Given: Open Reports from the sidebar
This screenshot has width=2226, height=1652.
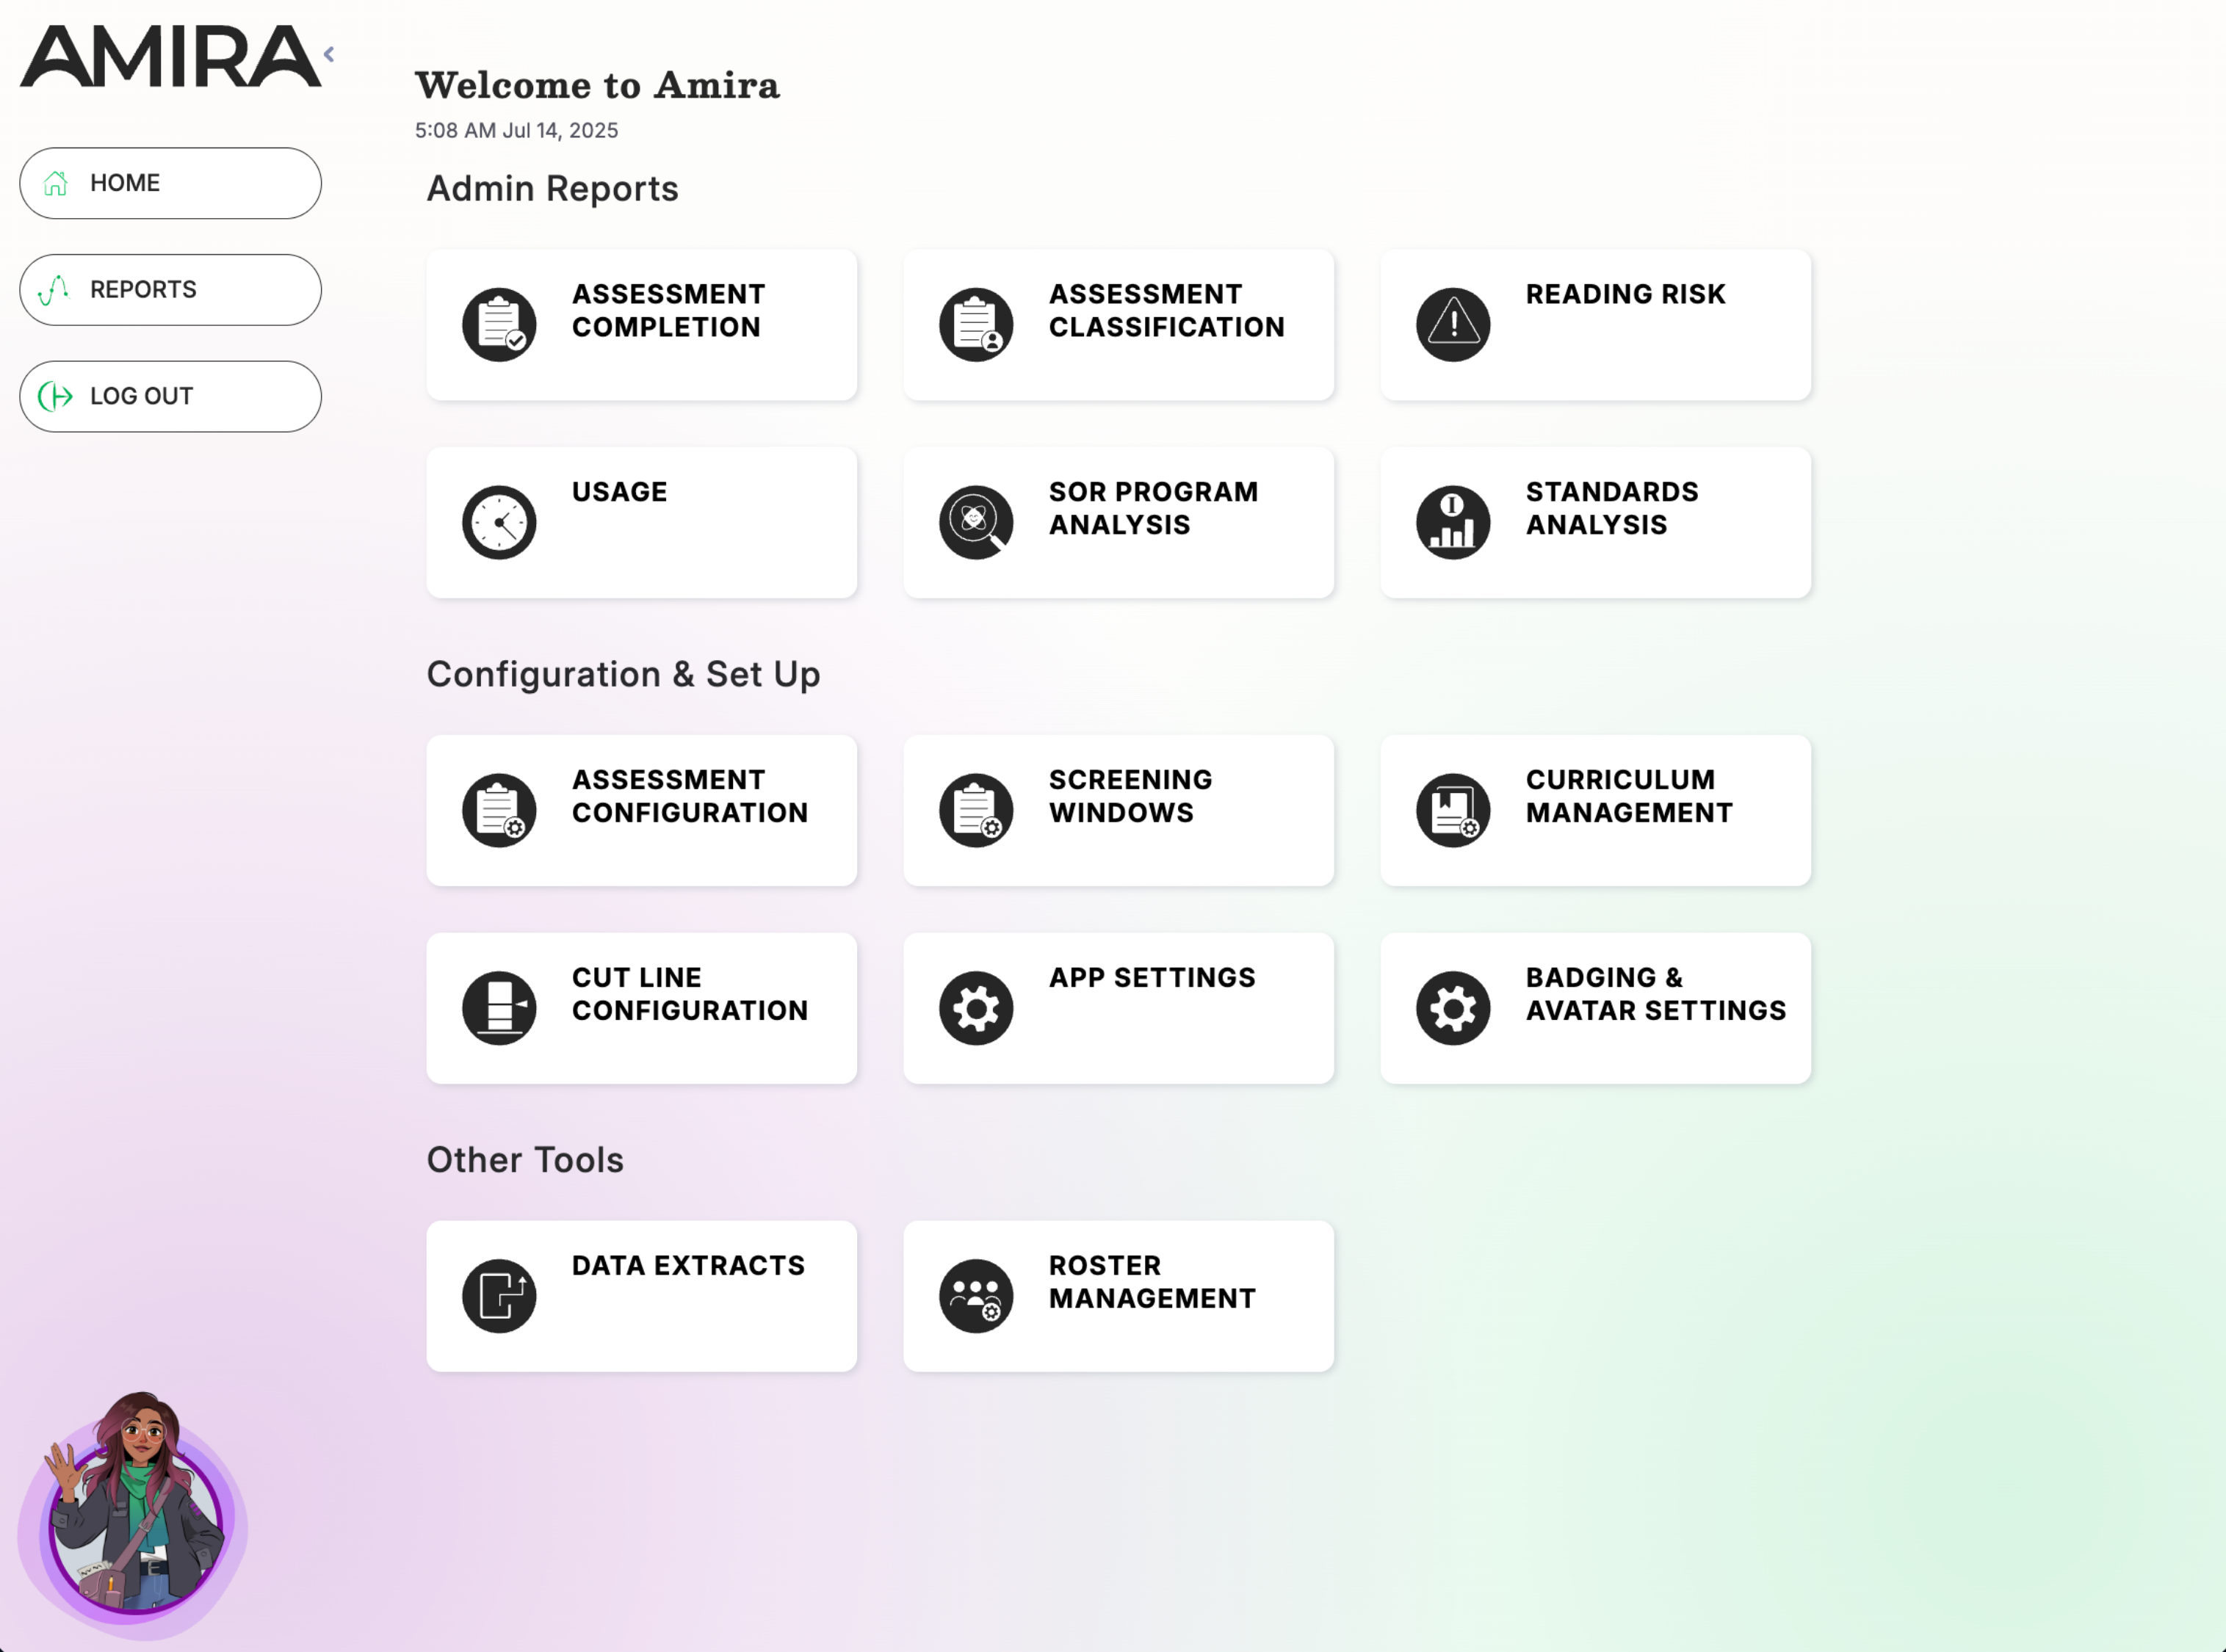Looking at the screenshot, I should pyautogui.click(x=170, y=290).
